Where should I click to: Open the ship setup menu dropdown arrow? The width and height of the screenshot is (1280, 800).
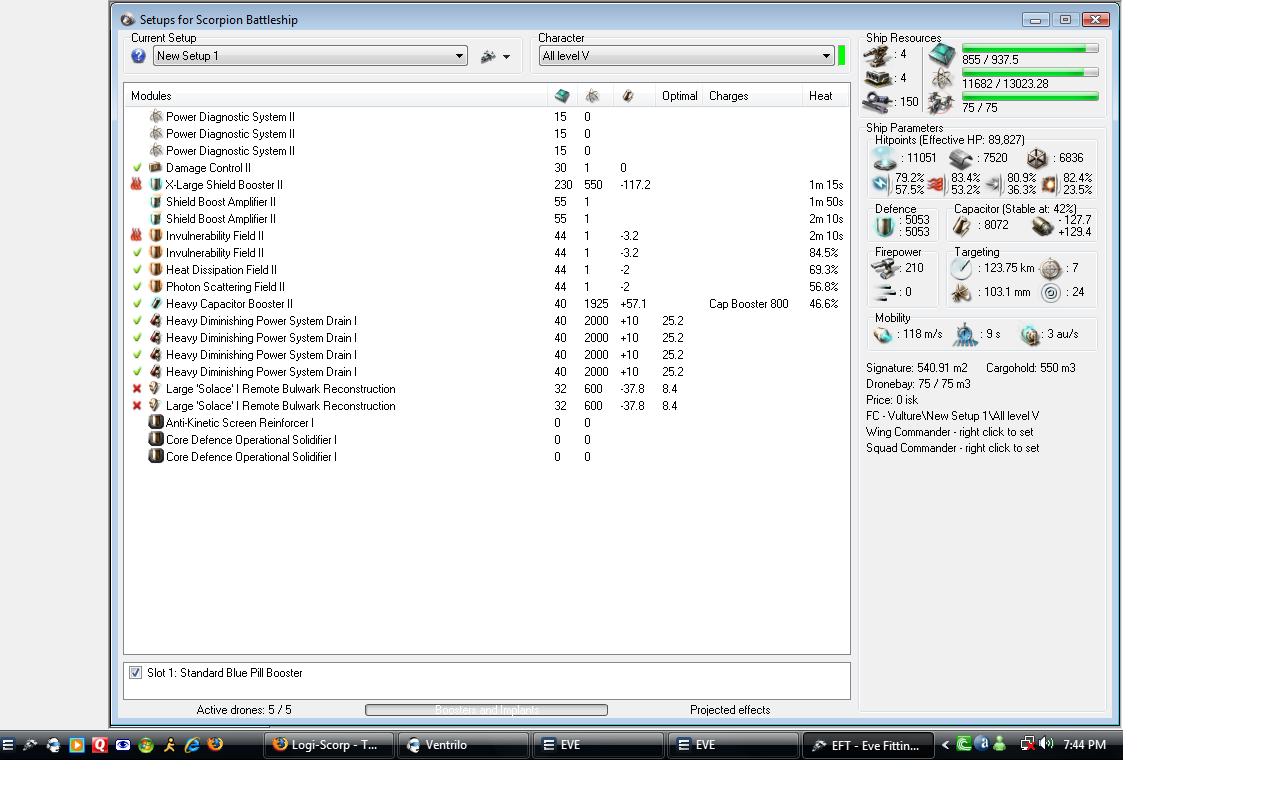(x=506, y=57)
